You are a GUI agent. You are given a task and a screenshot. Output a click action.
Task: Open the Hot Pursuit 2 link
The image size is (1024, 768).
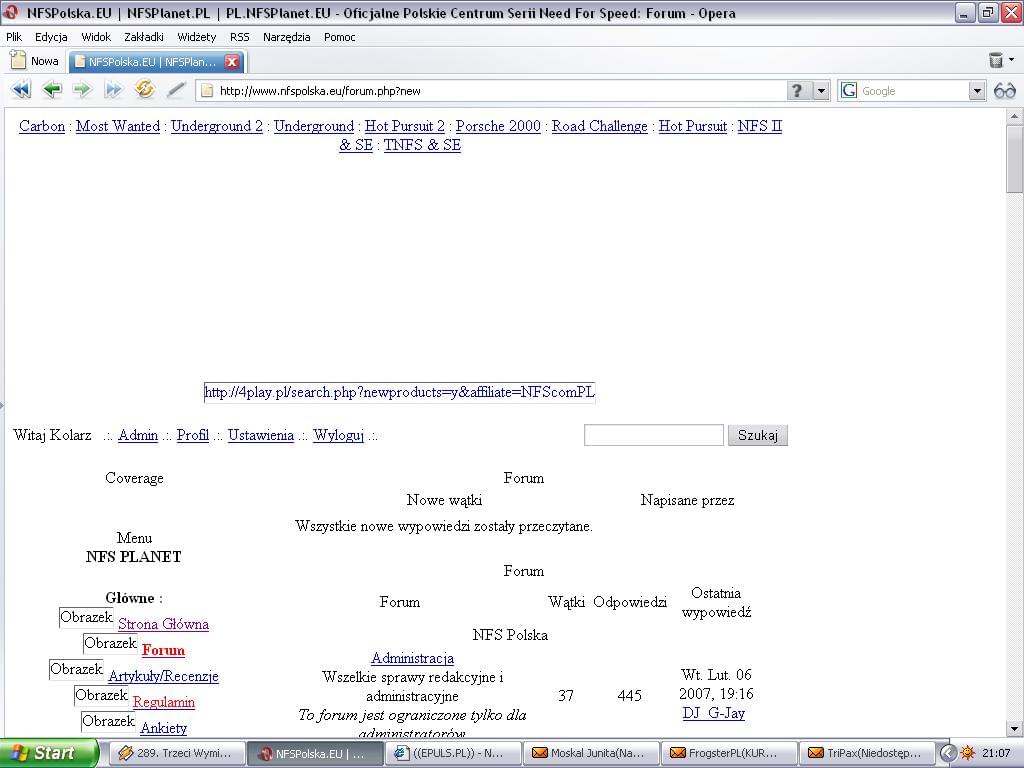pos(404,126)
